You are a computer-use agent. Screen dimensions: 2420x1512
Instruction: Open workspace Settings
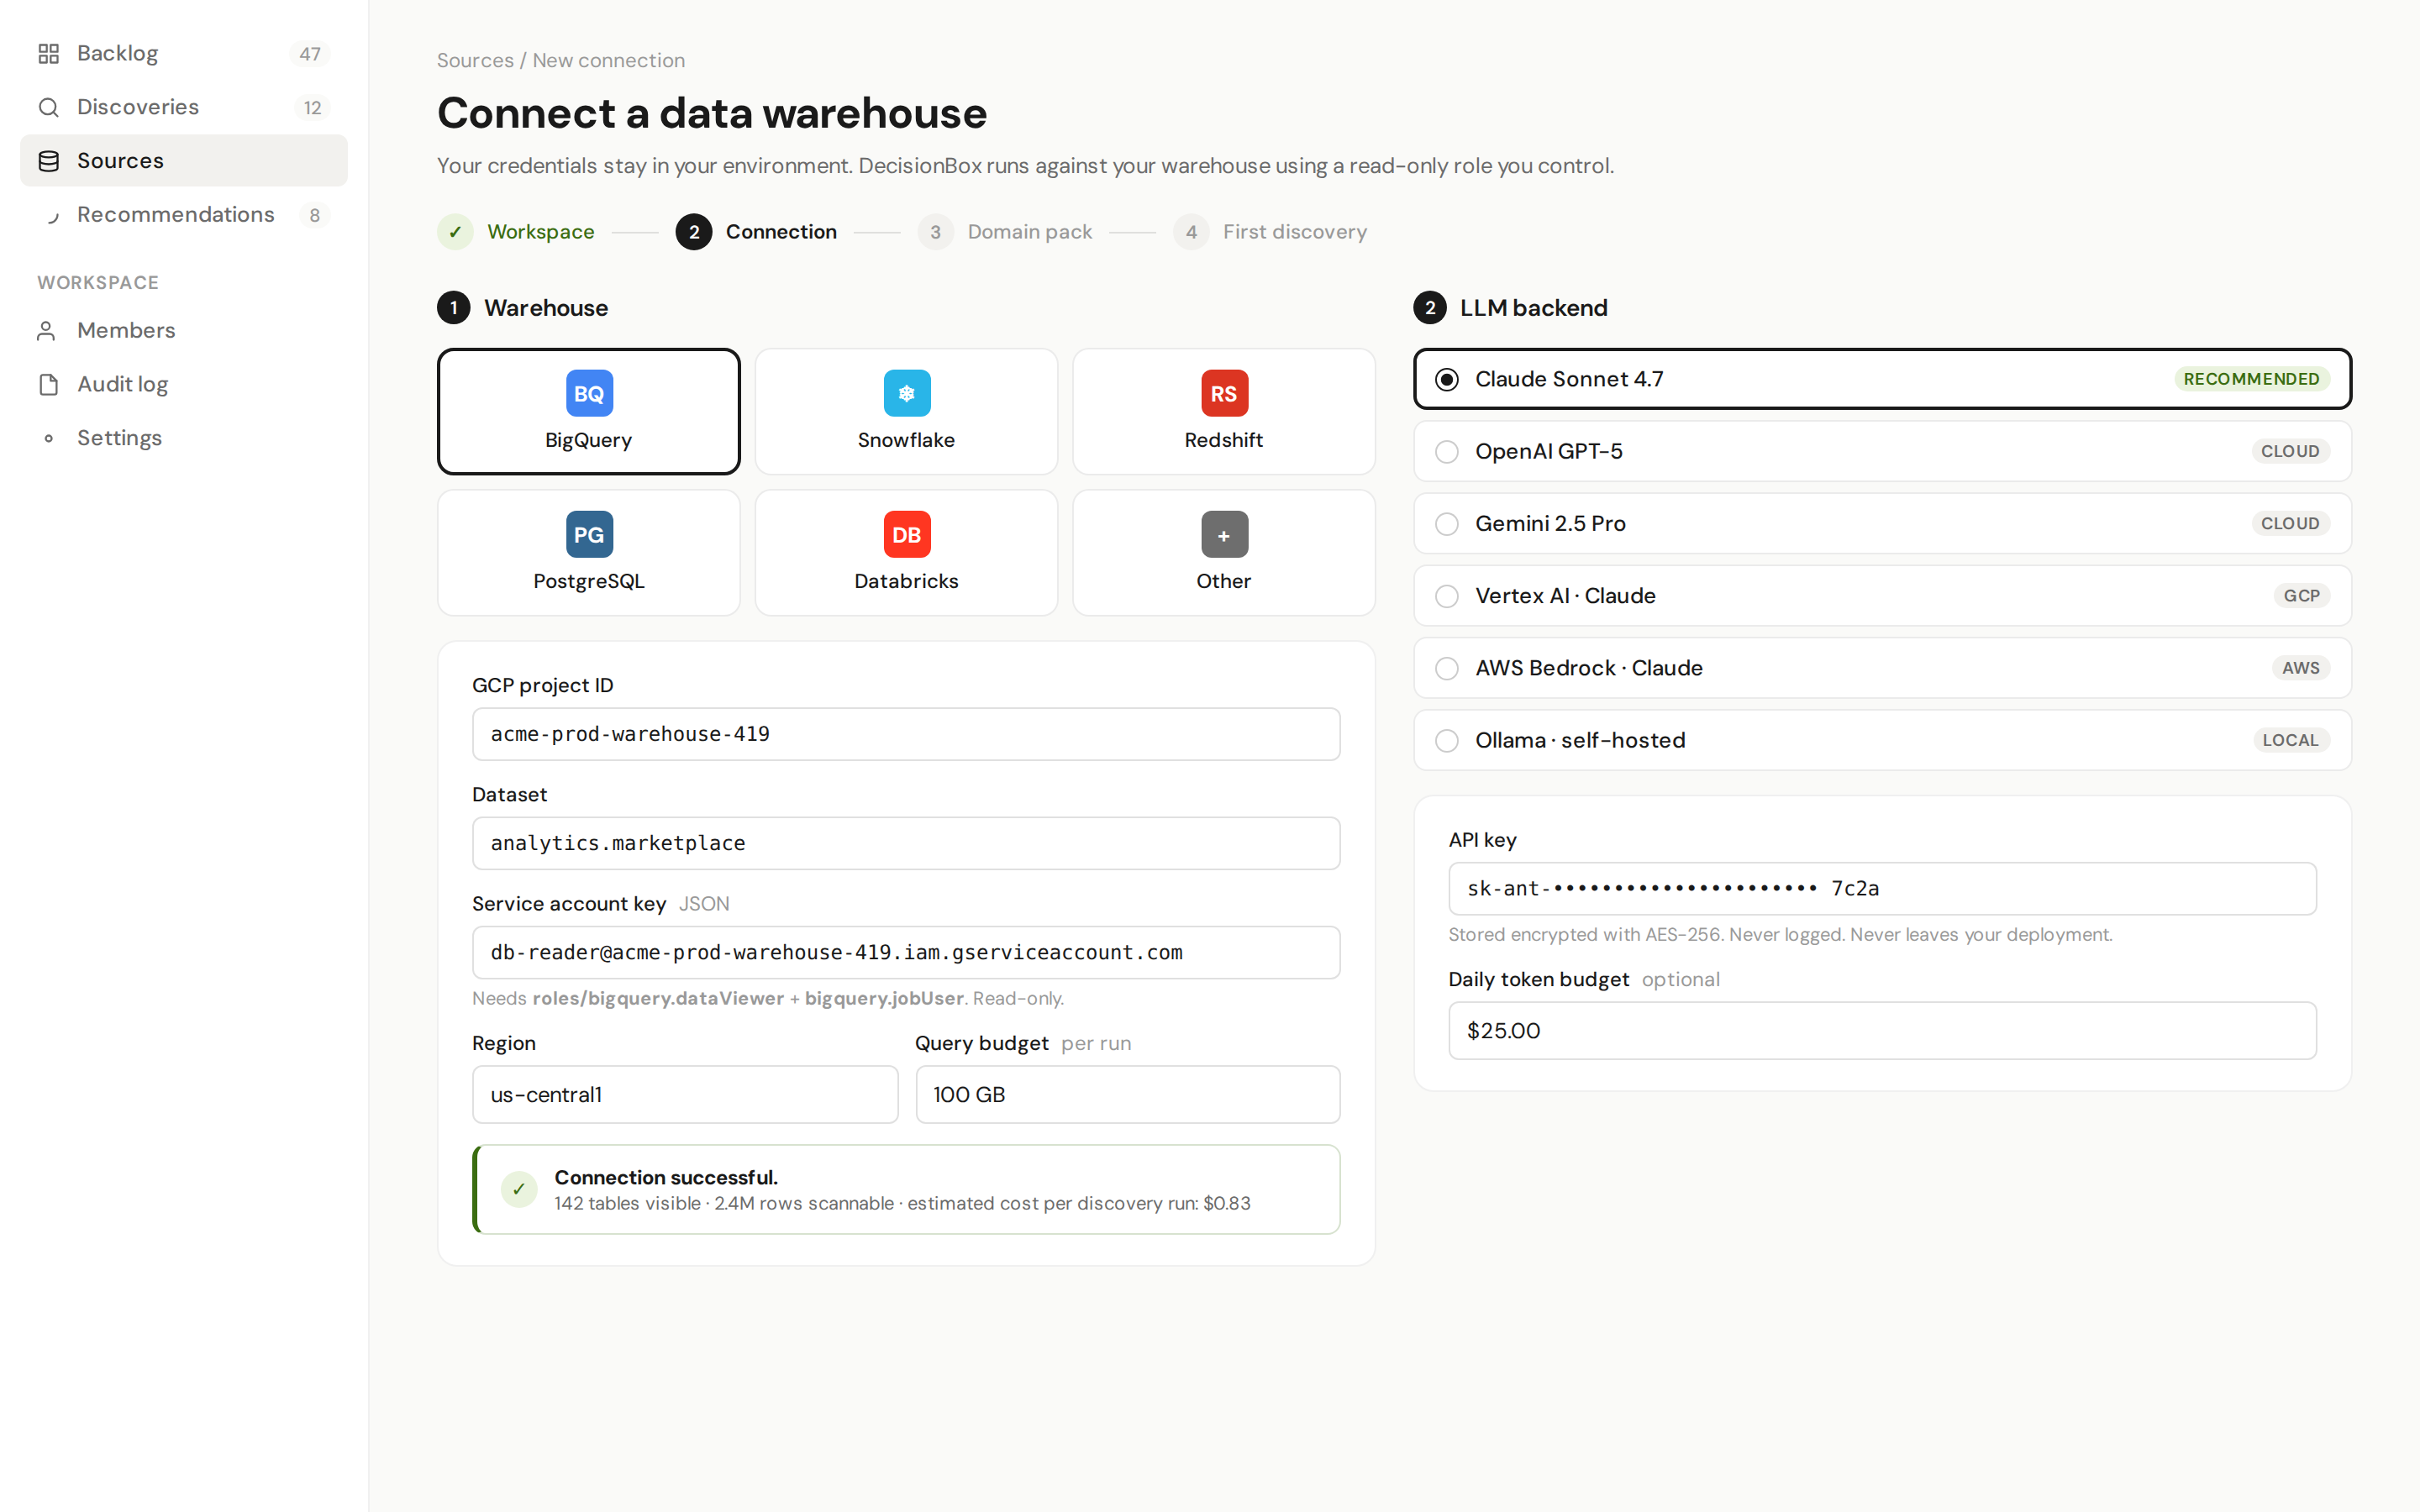coord(184,439)
